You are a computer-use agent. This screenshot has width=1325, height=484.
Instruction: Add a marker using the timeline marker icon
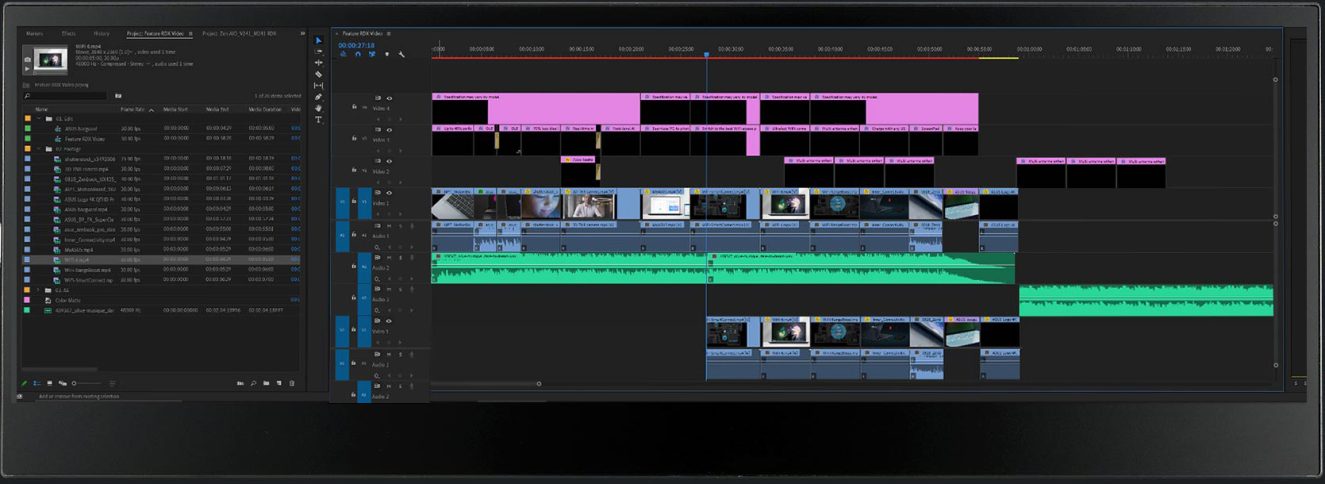tap(387, 54)
